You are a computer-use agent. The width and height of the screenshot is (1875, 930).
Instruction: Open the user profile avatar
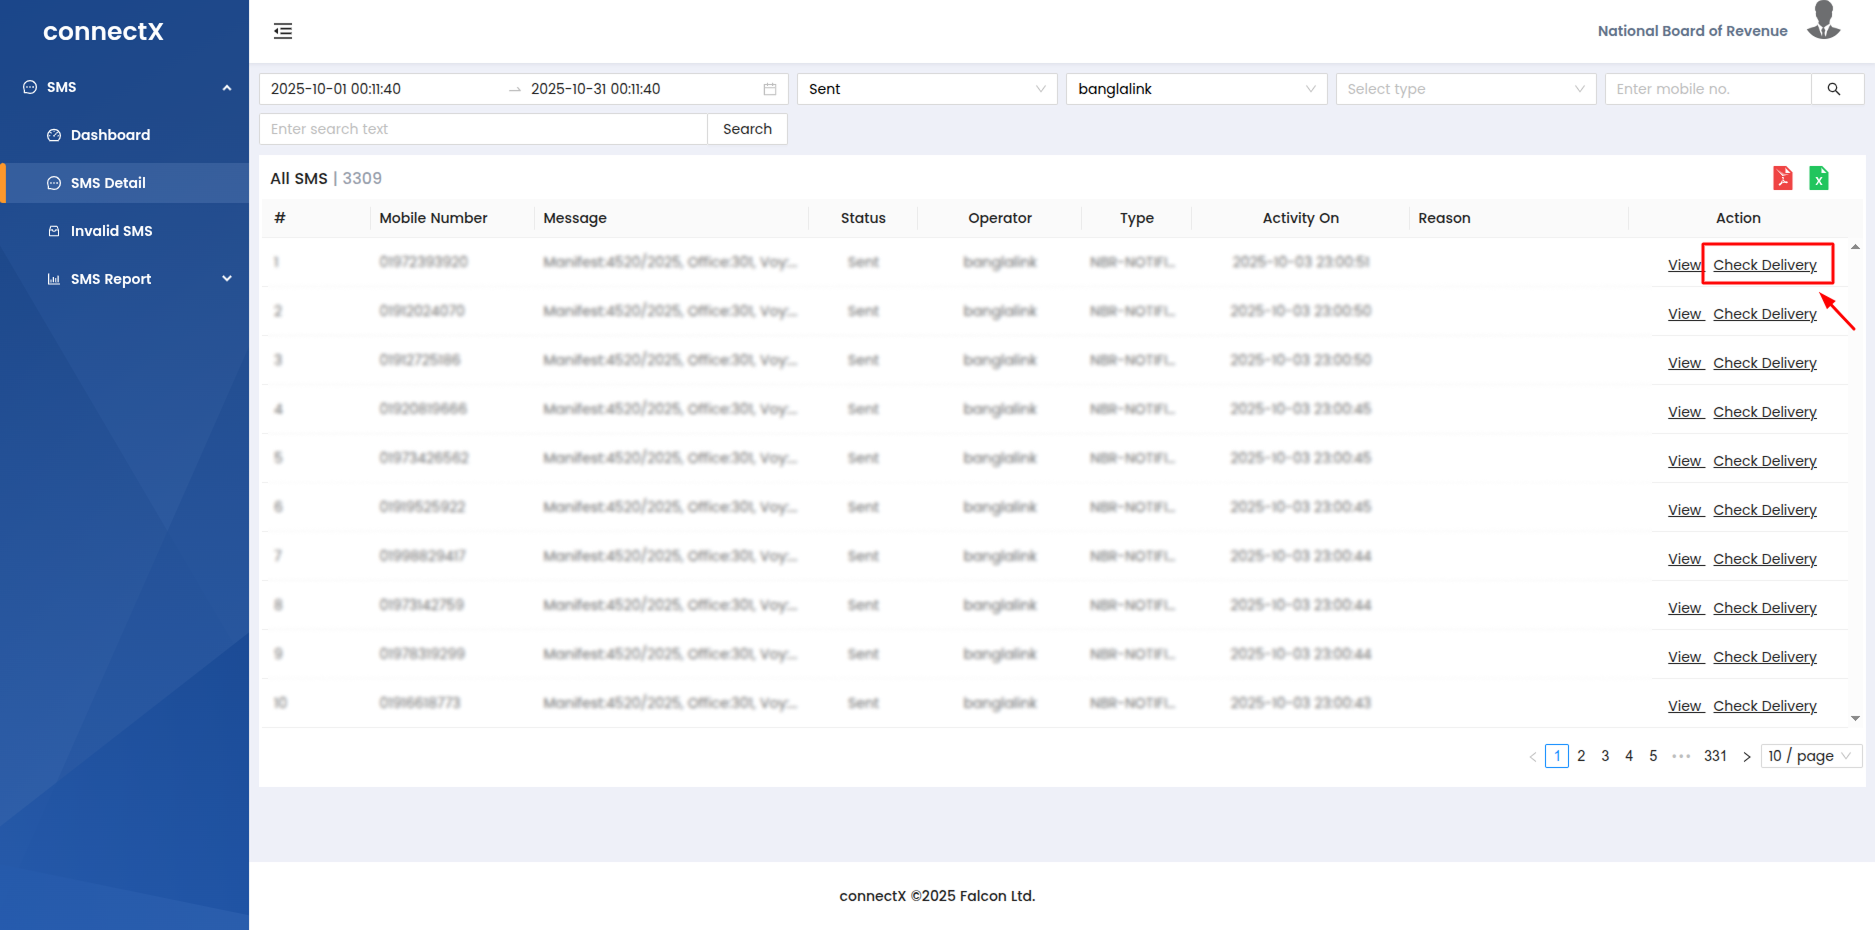(x=1824, y=22)
